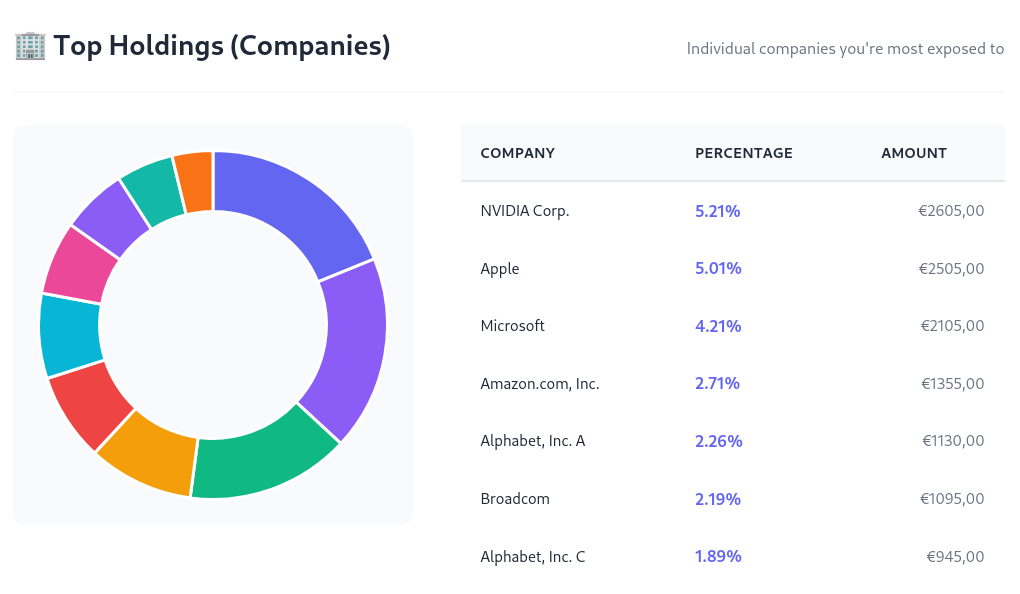Select Broadcom's 2.19% value

coord(718,498)
